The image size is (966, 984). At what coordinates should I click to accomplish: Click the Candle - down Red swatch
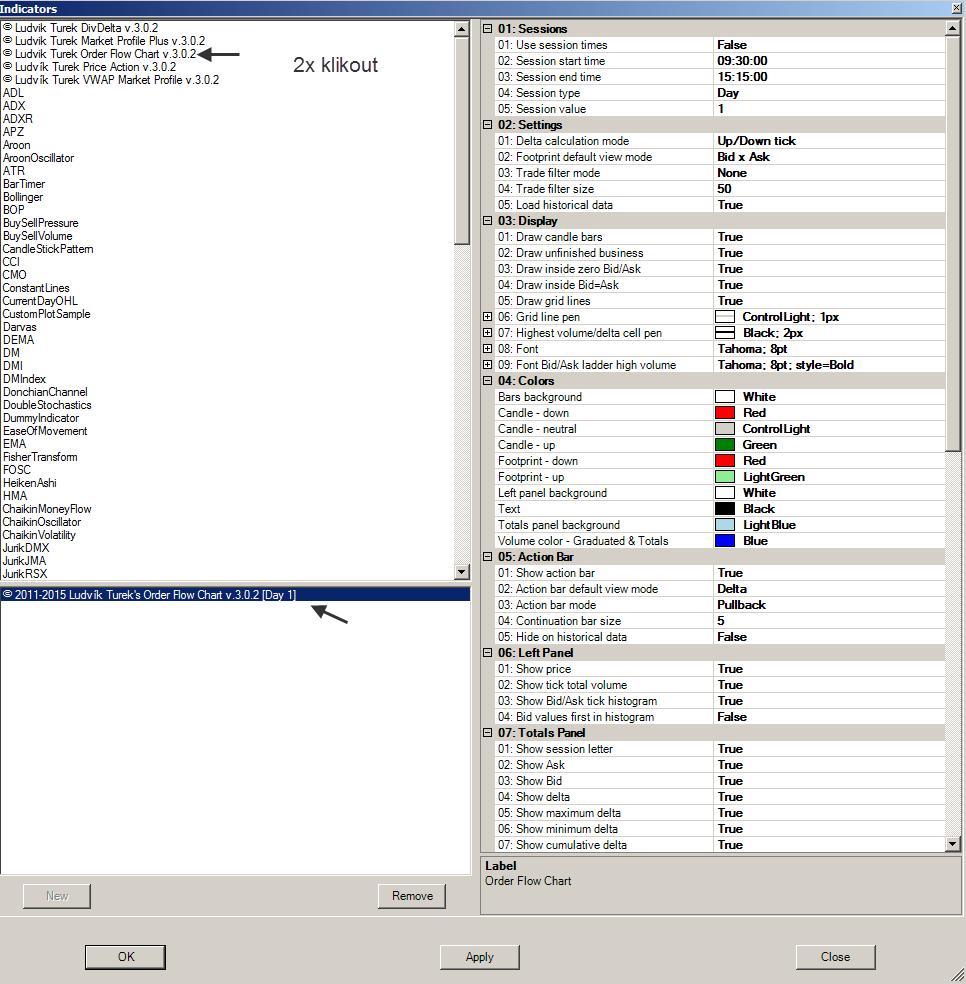[725, 413]
